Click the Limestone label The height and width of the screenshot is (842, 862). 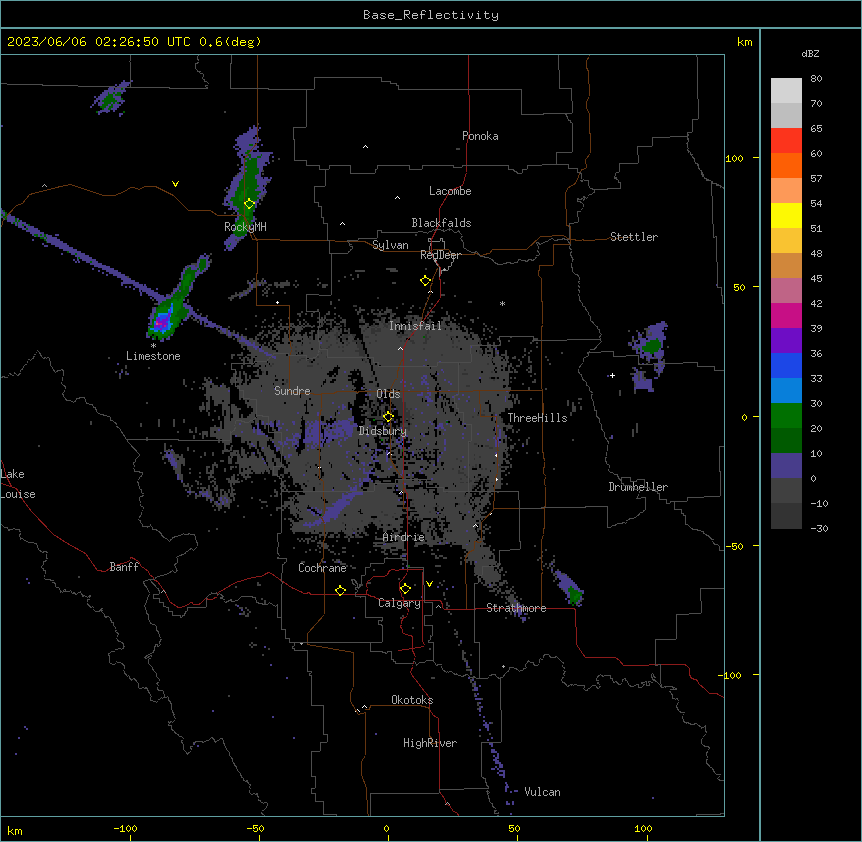coord(153,356)
